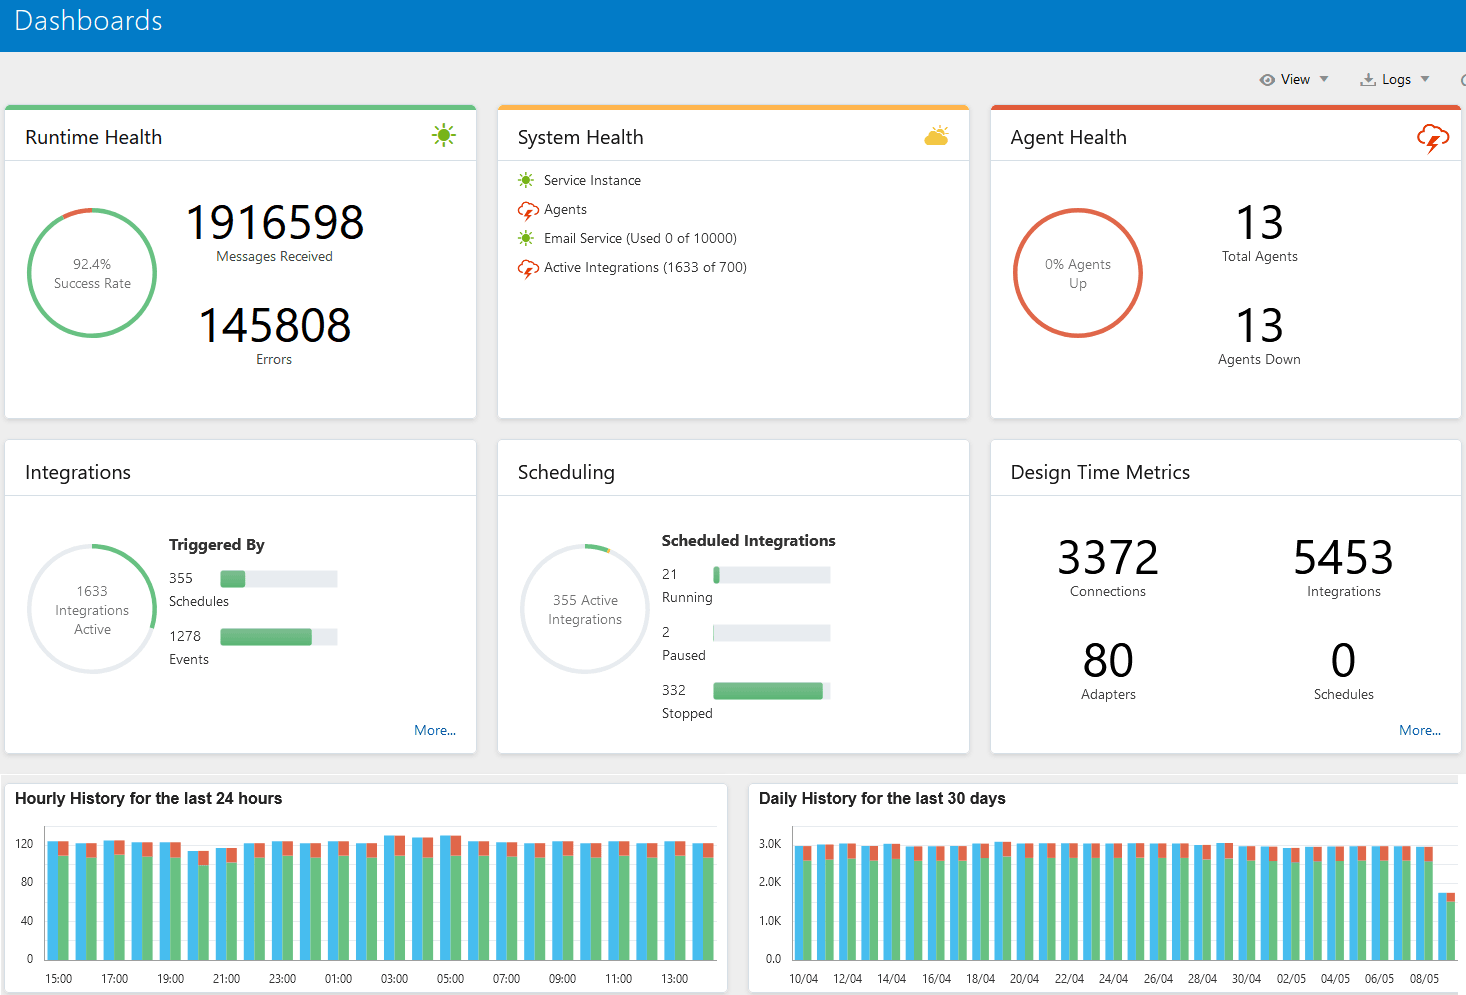Screen dimensions: 1466x995
Task: Open the Logs menu
Action: (x=1395, y=80)
